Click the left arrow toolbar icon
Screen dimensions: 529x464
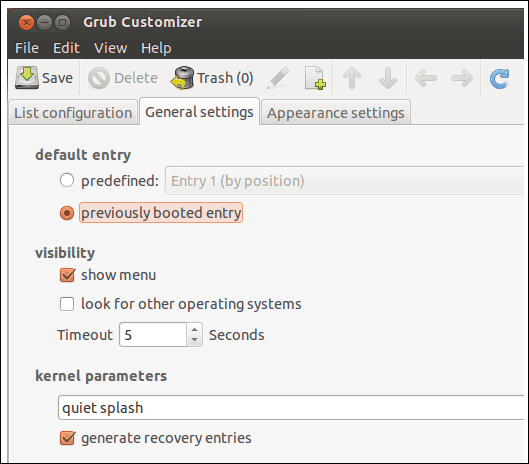[x=426, y=78]
